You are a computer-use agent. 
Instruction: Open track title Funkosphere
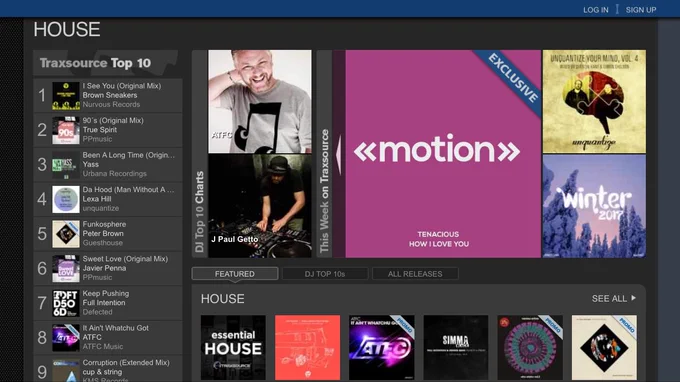pyautogui.click(x=104, y=224)
